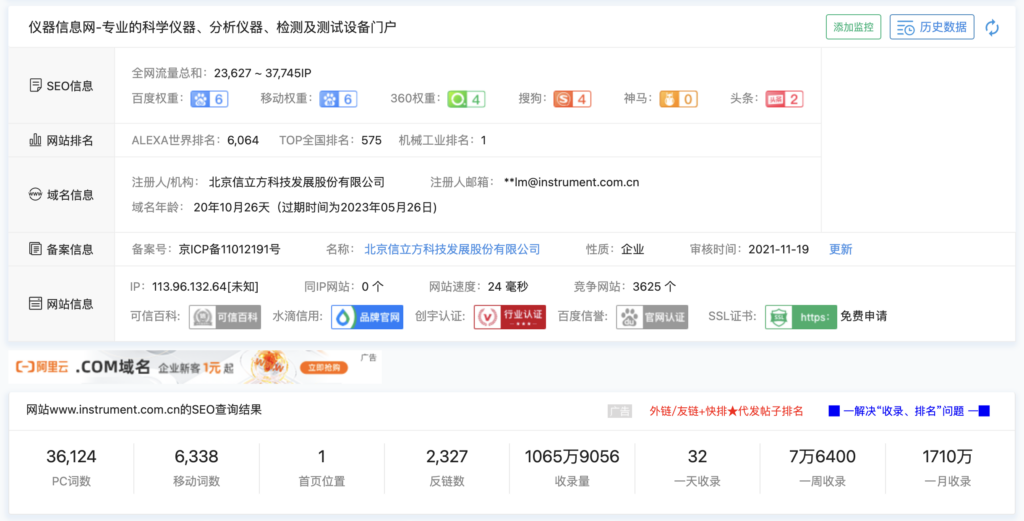Click 外链/友链+快排 red ad link
1024x521 pixels.
[726, 411]
